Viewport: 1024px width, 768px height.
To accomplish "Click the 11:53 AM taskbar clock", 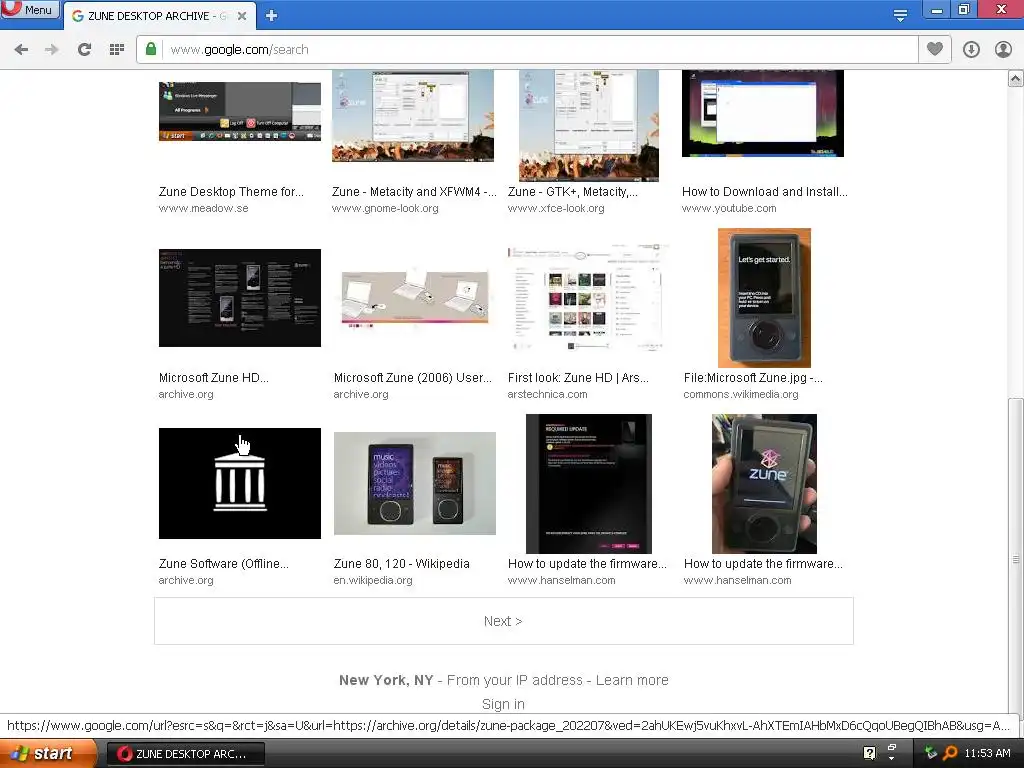I will 987,753.
